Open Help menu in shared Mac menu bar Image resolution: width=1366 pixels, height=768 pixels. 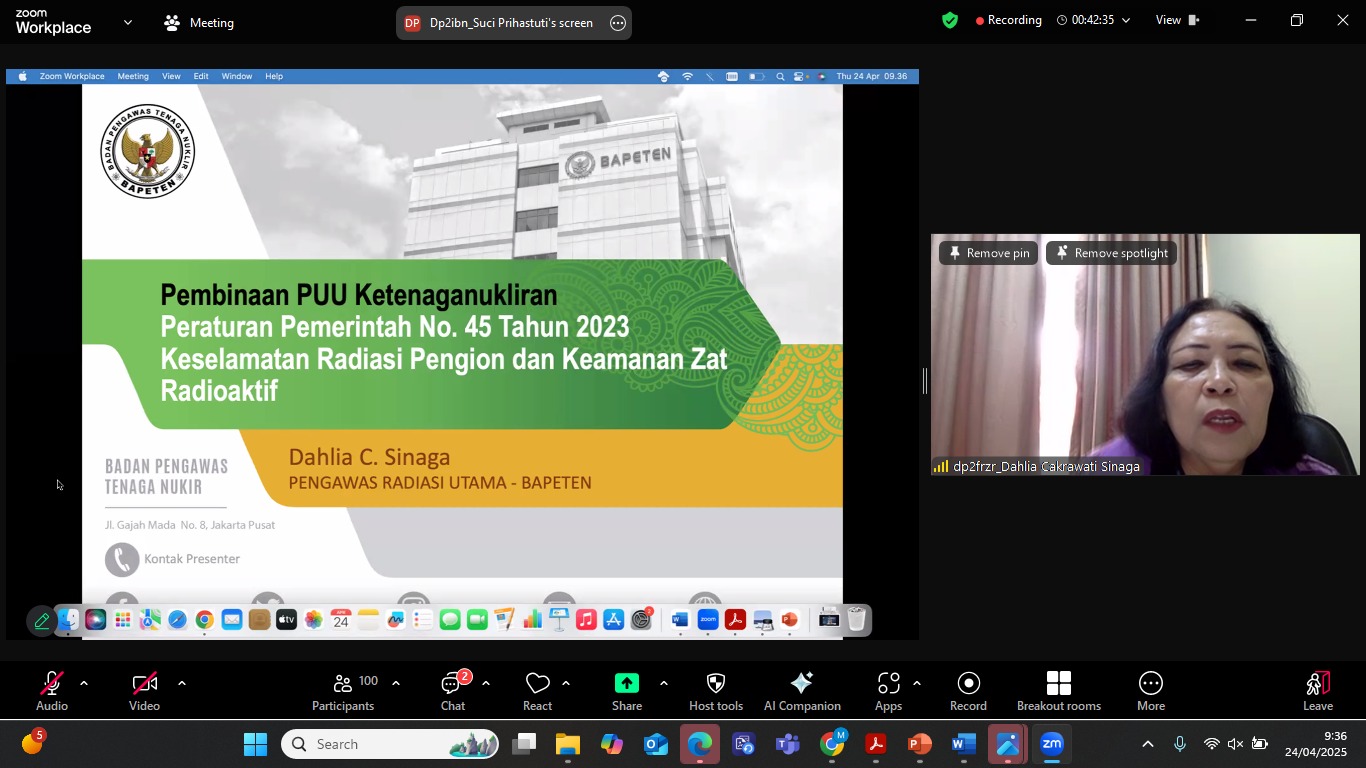[x=274, y=76]
